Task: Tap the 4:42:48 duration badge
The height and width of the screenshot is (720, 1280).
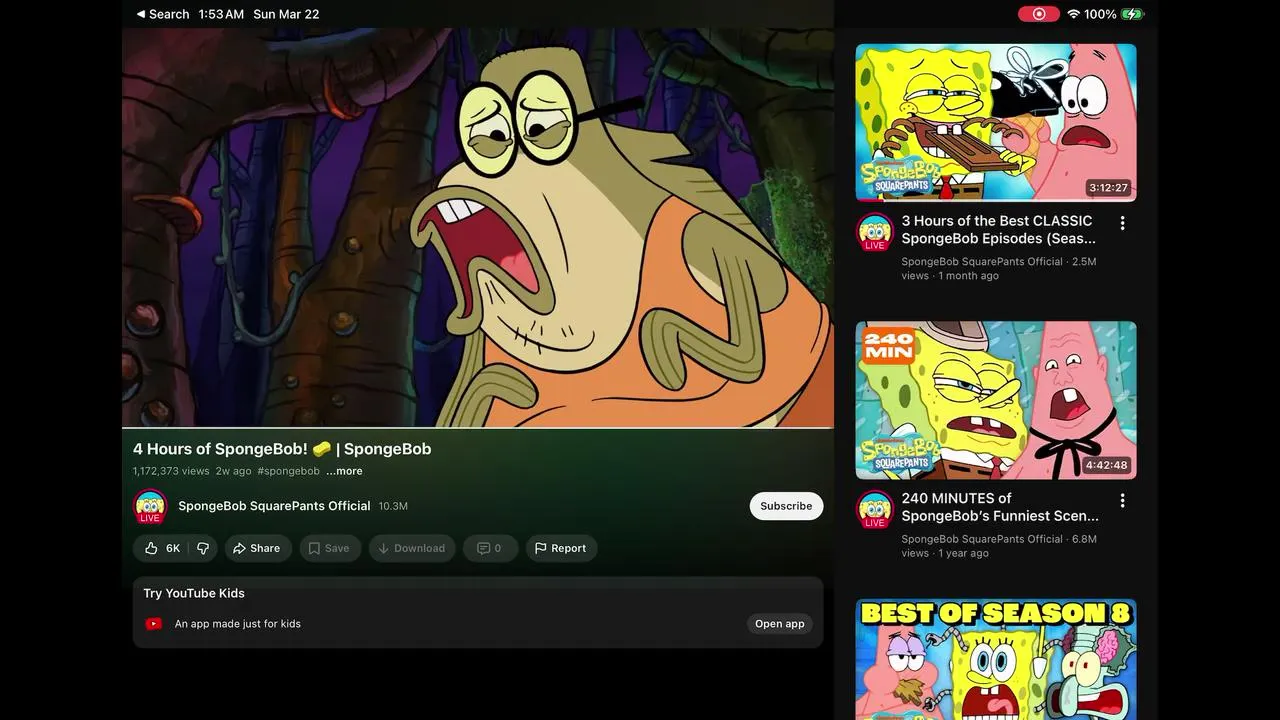Action: pos(1107,465)
